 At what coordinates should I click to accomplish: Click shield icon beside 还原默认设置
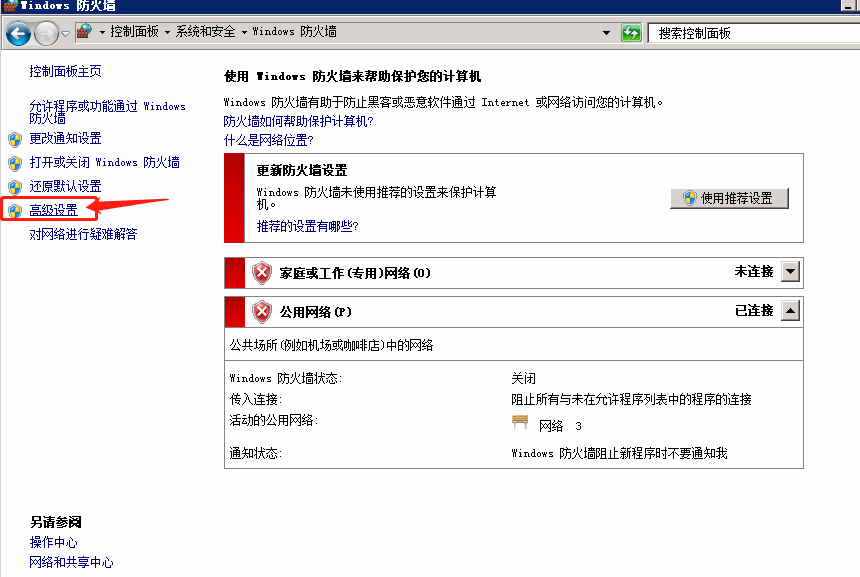15,188
